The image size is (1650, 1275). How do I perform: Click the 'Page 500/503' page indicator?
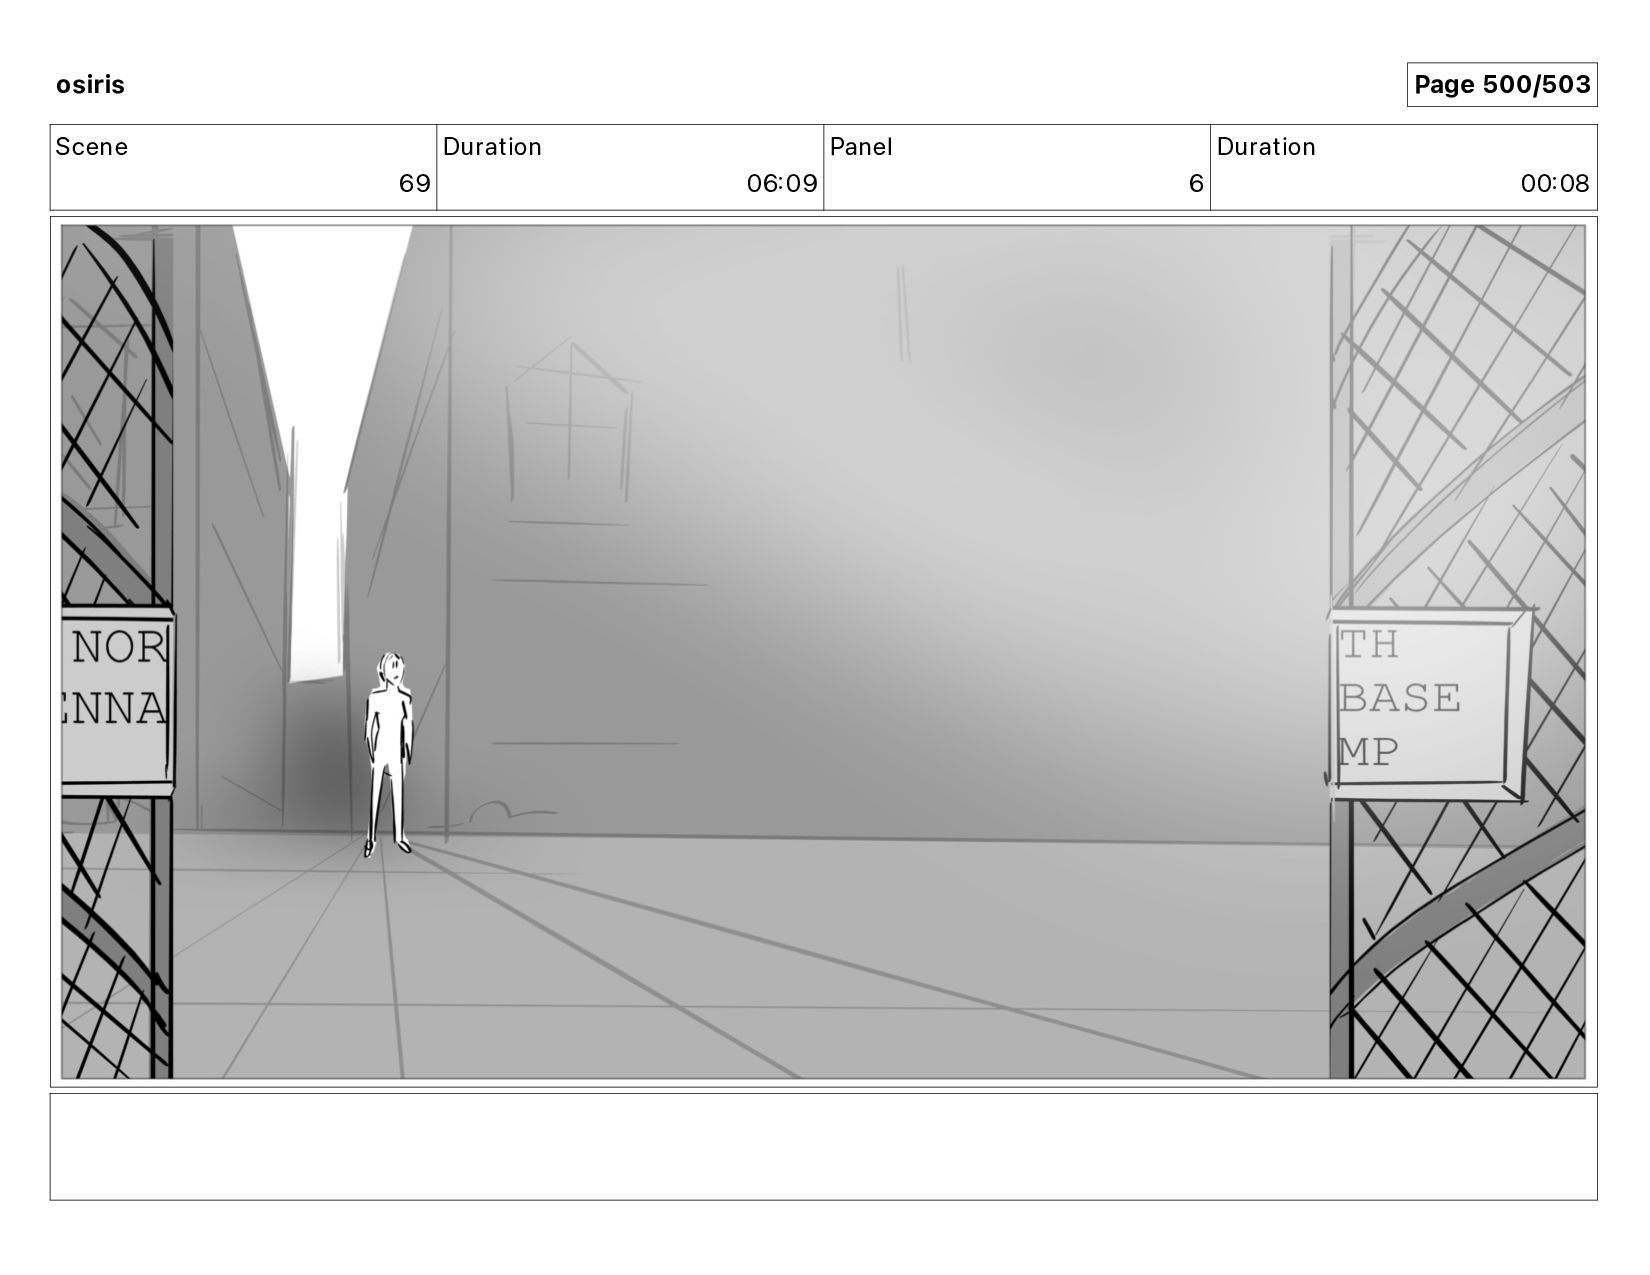1502,85
